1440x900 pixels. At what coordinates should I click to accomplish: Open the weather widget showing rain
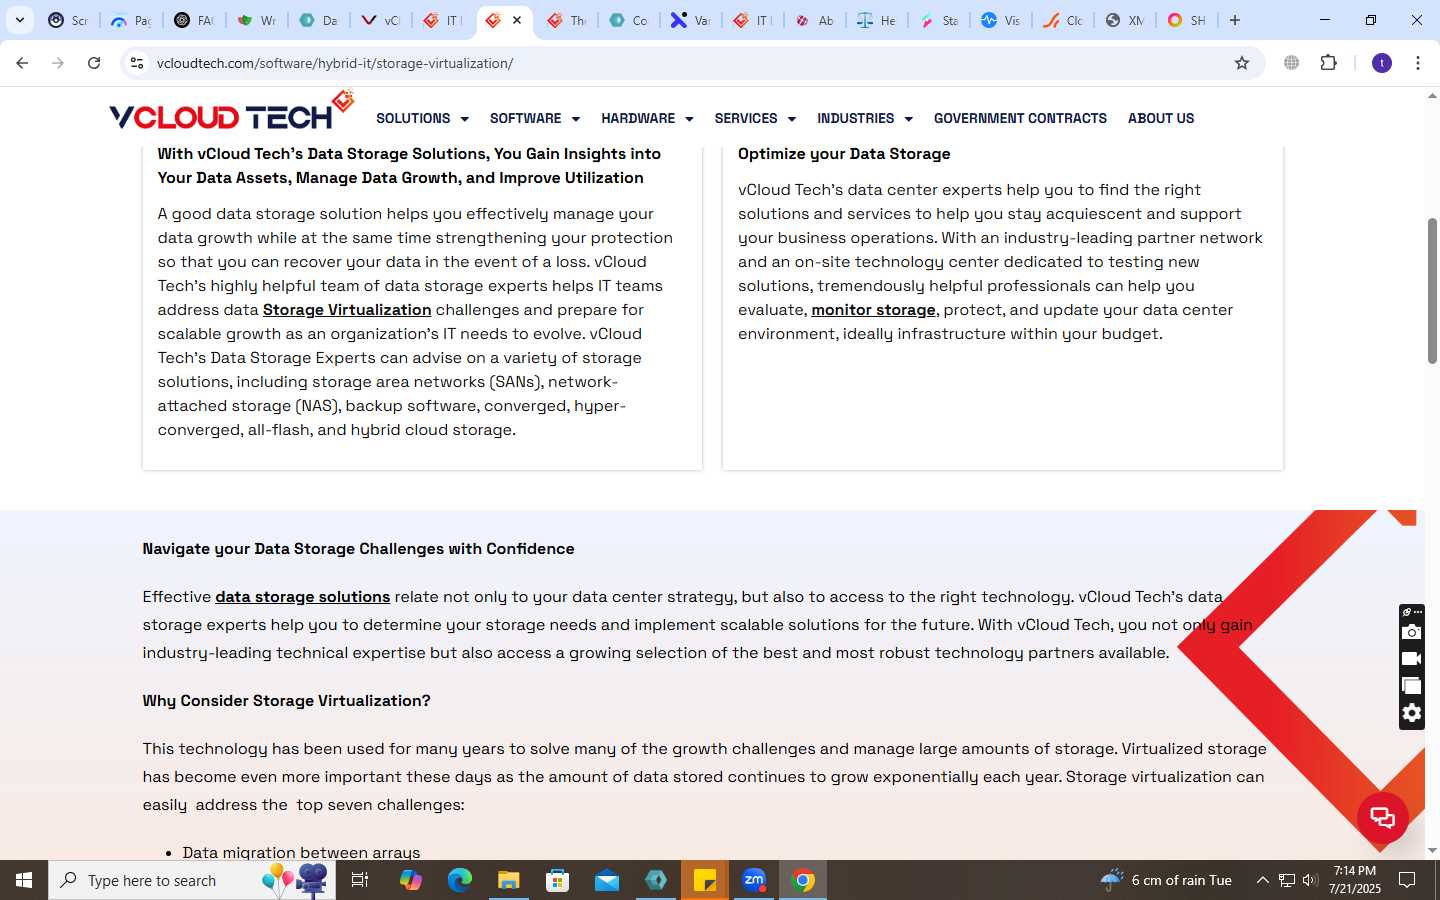[x=1166, y=880]
